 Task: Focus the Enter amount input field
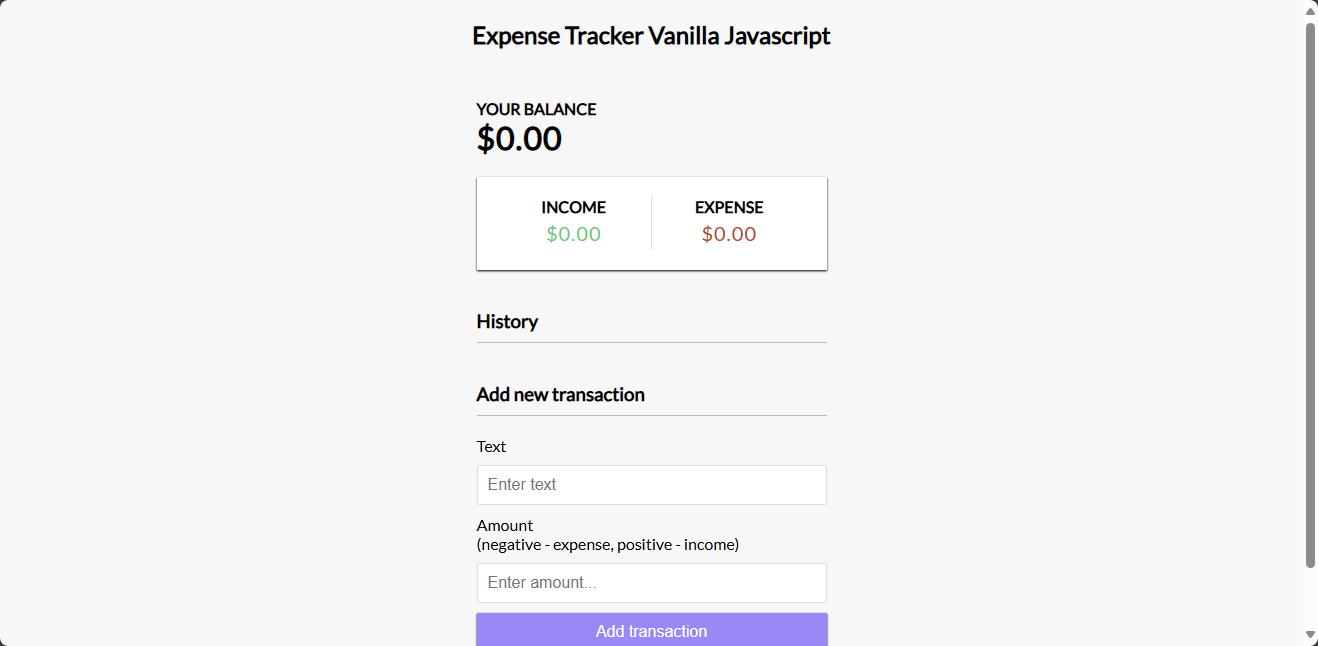click(652, 583)
